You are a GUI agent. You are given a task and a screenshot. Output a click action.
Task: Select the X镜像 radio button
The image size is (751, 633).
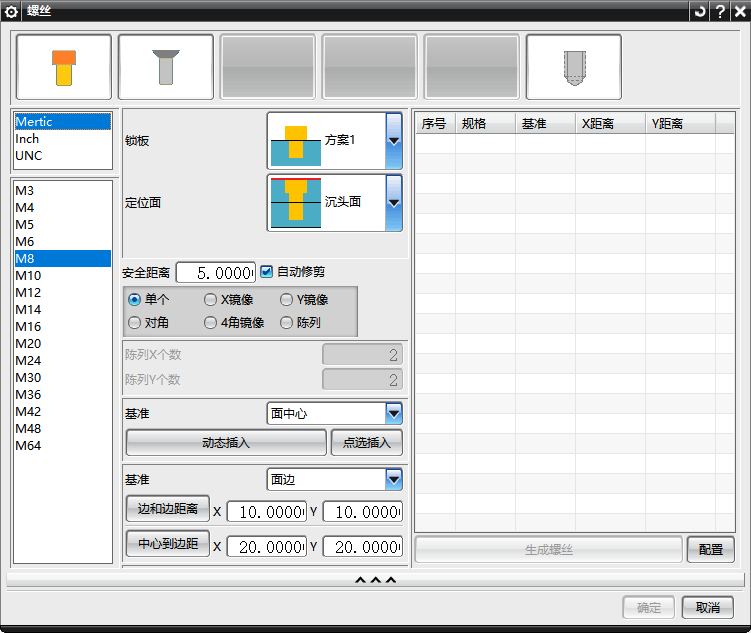point(210,300)
